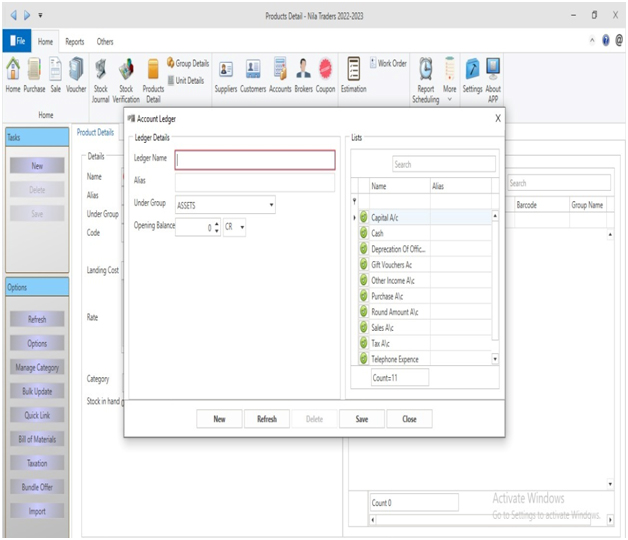This screenshot has width=628, height=540.
Task: Open the Estimation icon
Action: coord(354,75)
